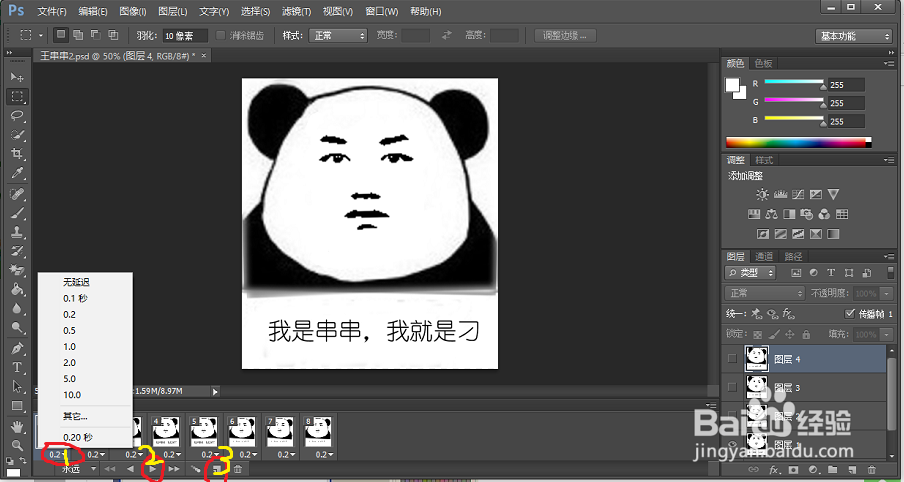
Task: Select the next animation frame
Action: (174, 469)
